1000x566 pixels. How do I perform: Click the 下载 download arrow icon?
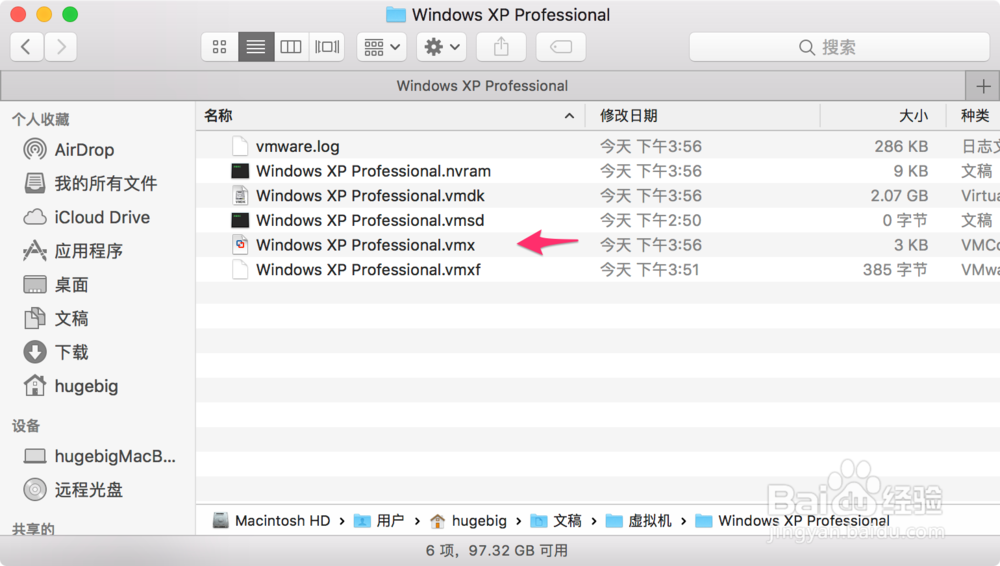(34, 352)
